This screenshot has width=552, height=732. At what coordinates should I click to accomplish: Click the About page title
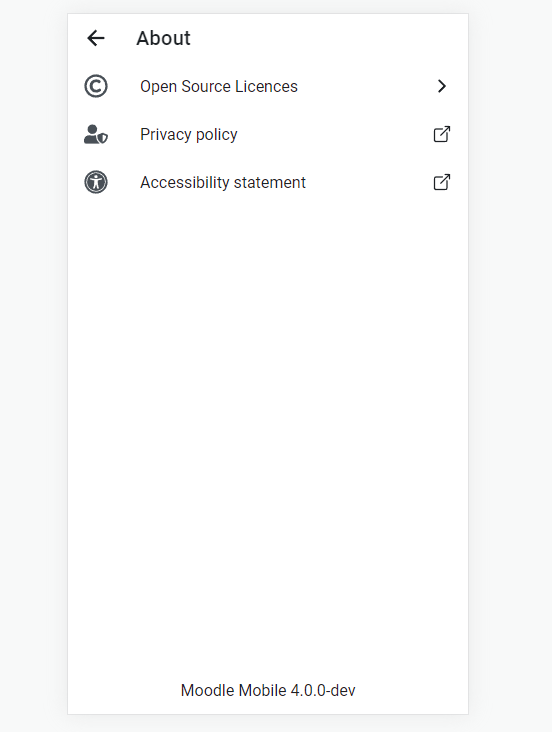(163, 38)
